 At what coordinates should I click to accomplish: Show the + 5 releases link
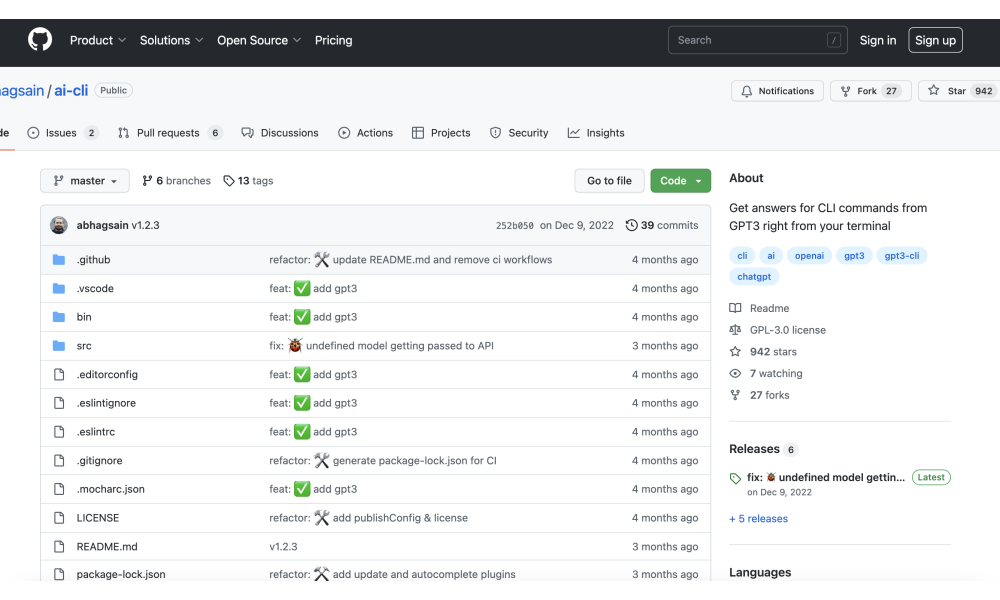tap(758, 518)
